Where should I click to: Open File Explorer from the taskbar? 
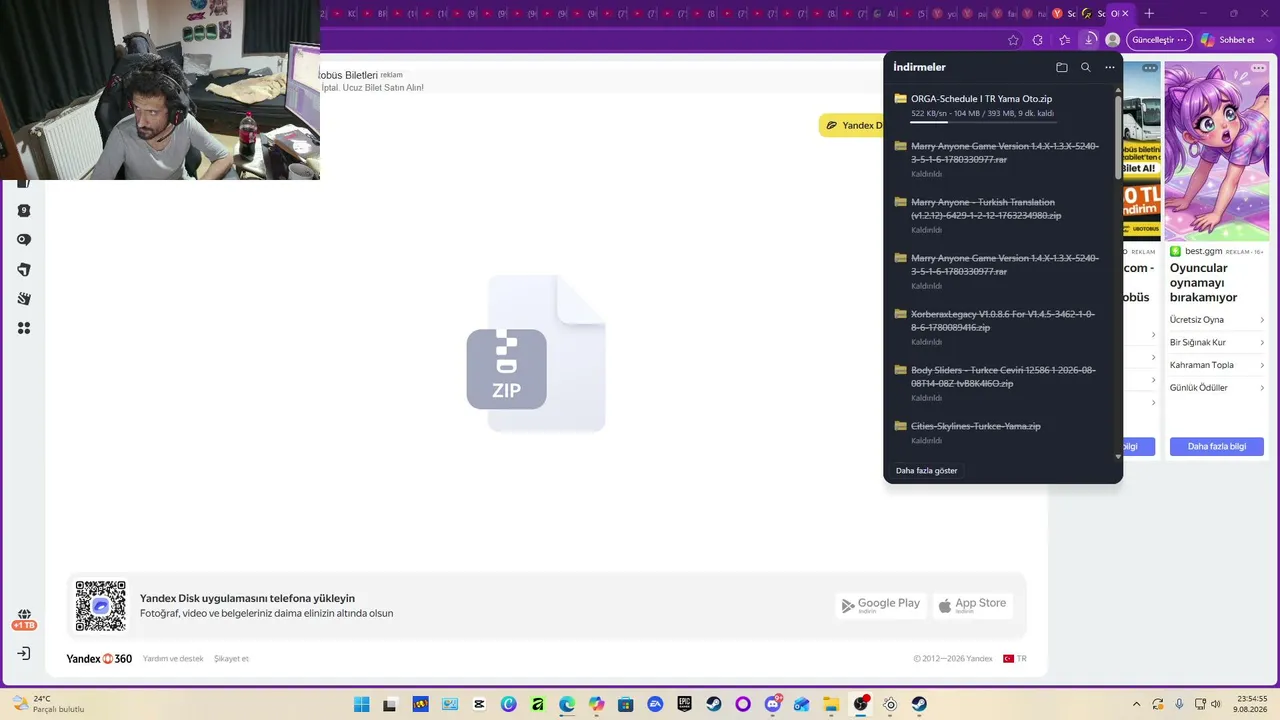coord(831,704)
